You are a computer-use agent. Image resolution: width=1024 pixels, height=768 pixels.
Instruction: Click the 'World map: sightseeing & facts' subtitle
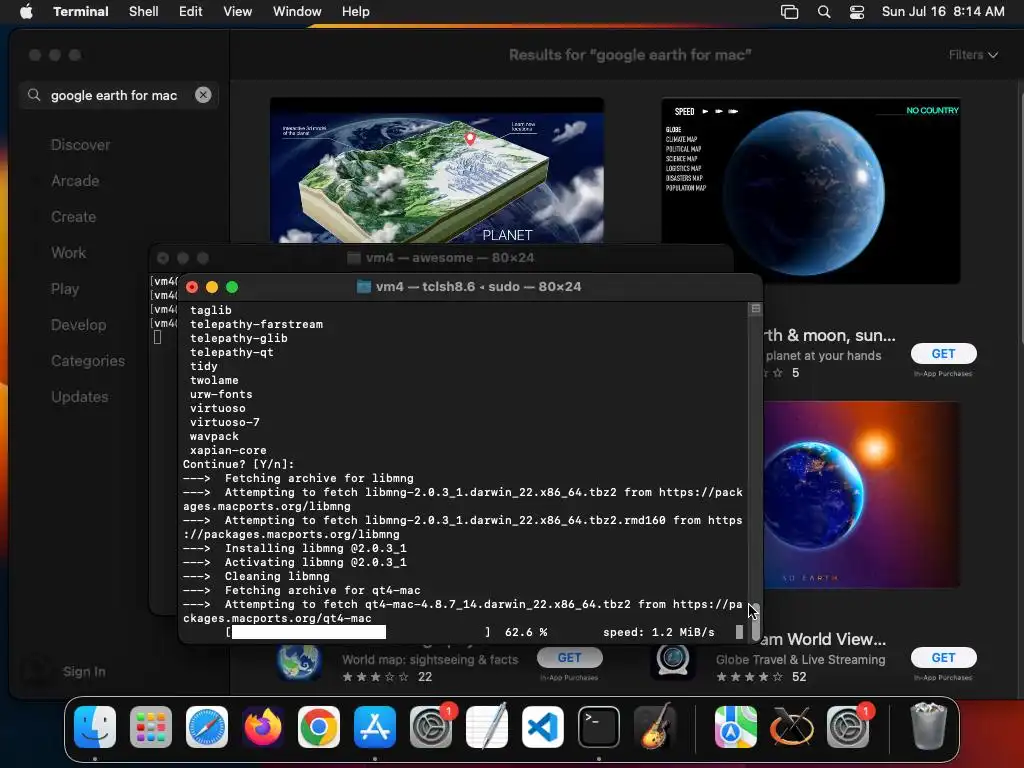tap(430, 660)
